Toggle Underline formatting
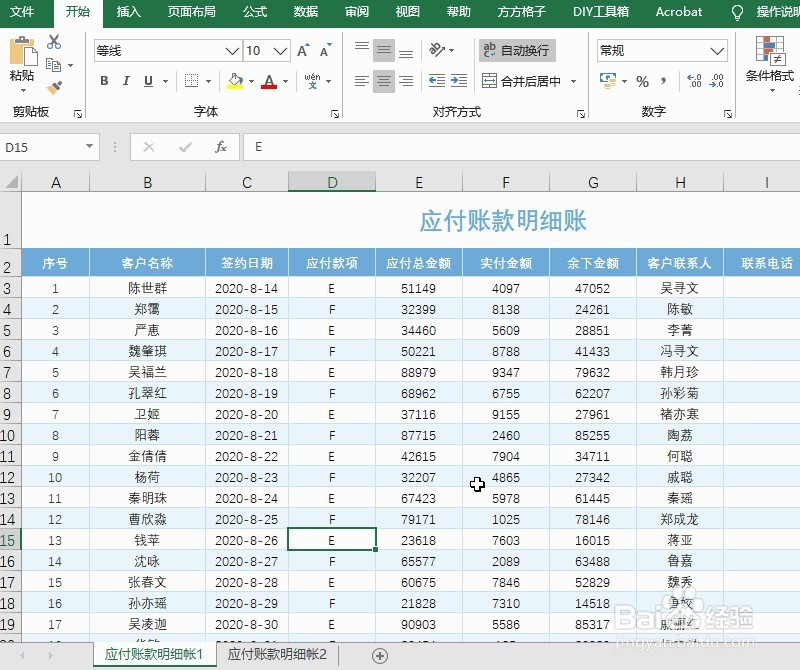The height and width of the screenshot is (670, 800). [x=147, y=81]
